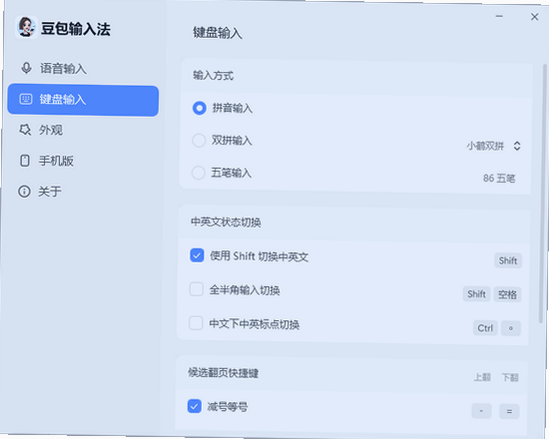This screenshot has width=549, height=439.
Task: Click the 下翻 column label
Action: tap(510, 377)
